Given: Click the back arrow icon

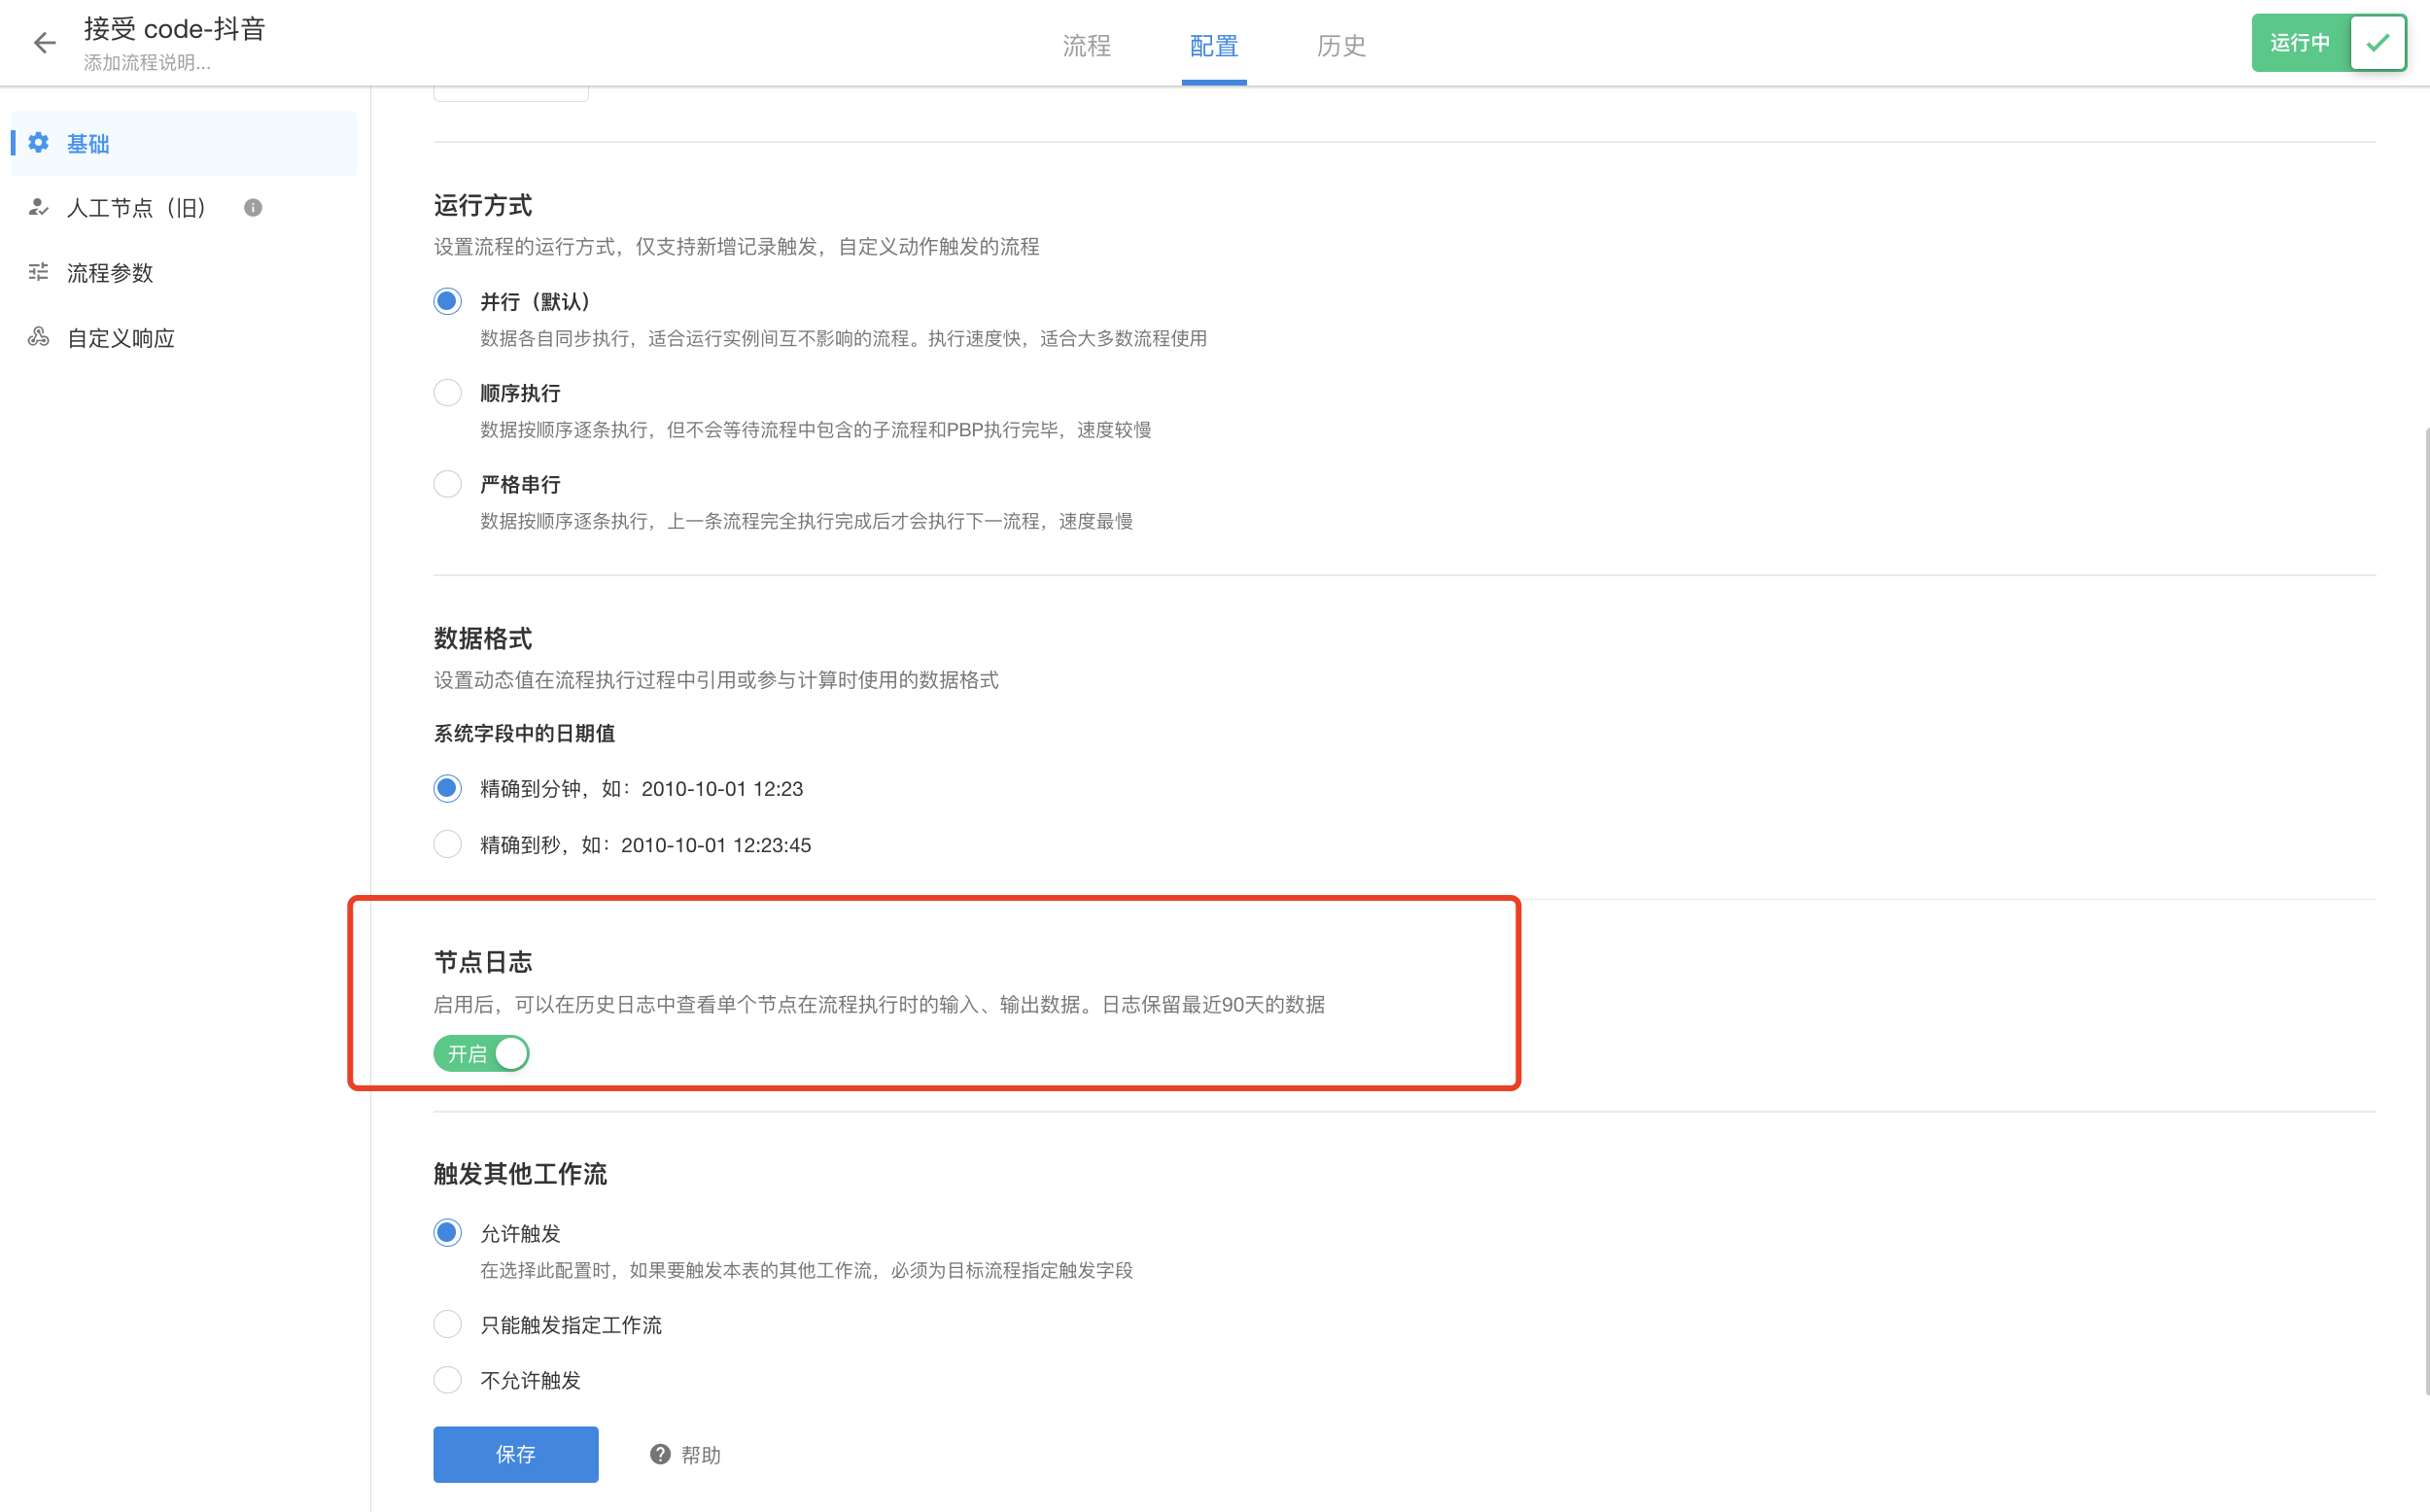Looking at the screenshot, I should pos(44,43).
